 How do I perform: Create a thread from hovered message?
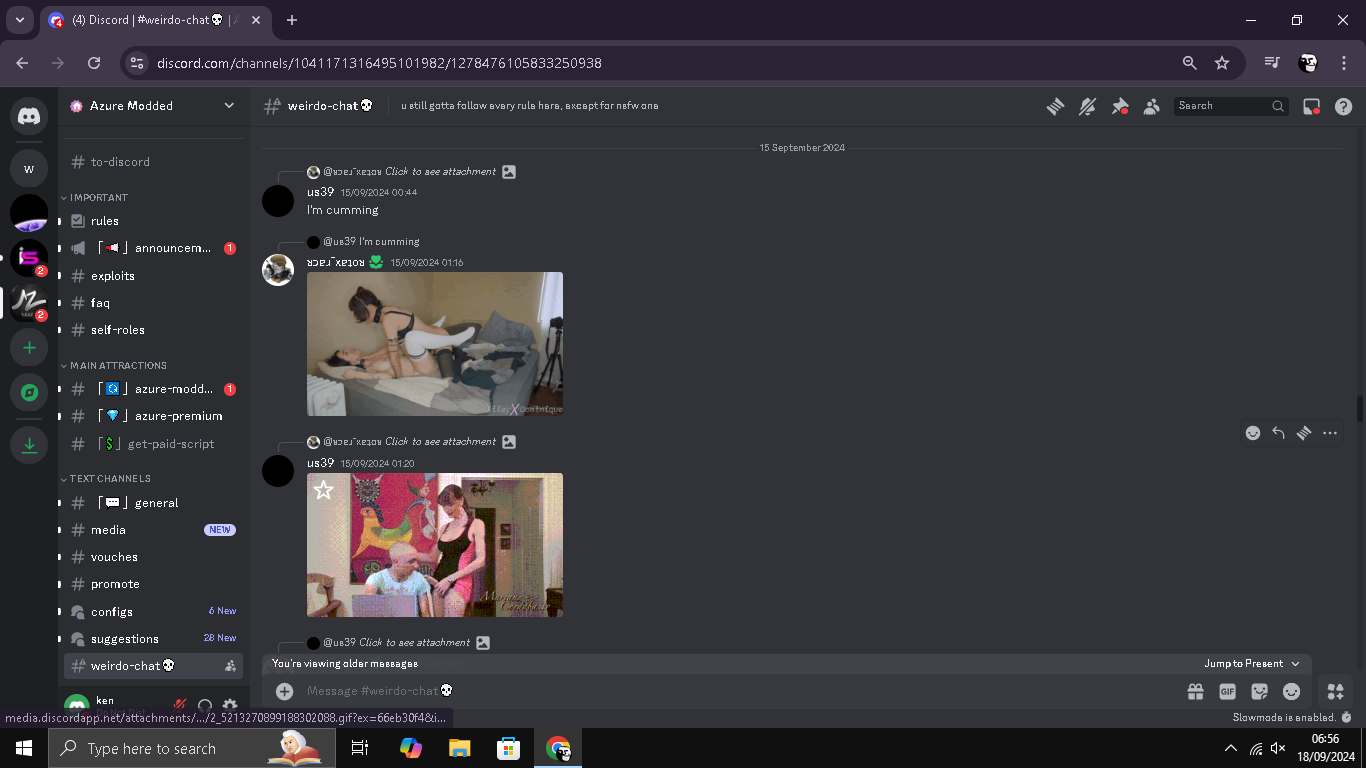point(1304,433)
